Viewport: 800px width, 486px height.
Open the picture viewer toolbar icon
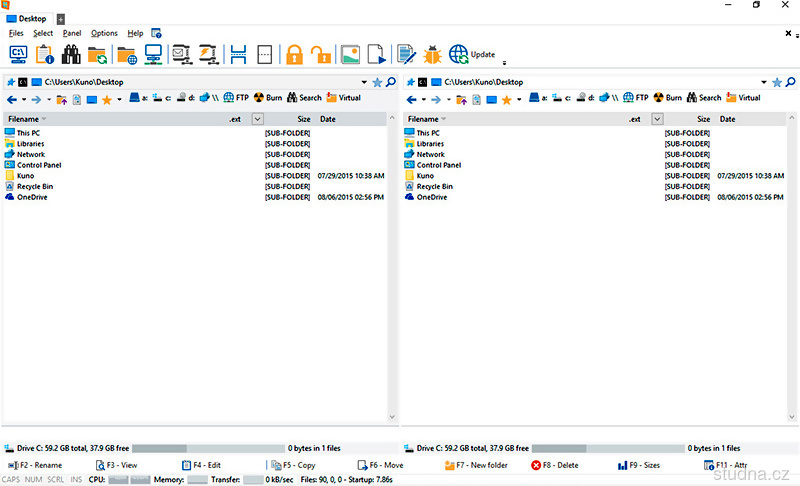click(349, 54)
